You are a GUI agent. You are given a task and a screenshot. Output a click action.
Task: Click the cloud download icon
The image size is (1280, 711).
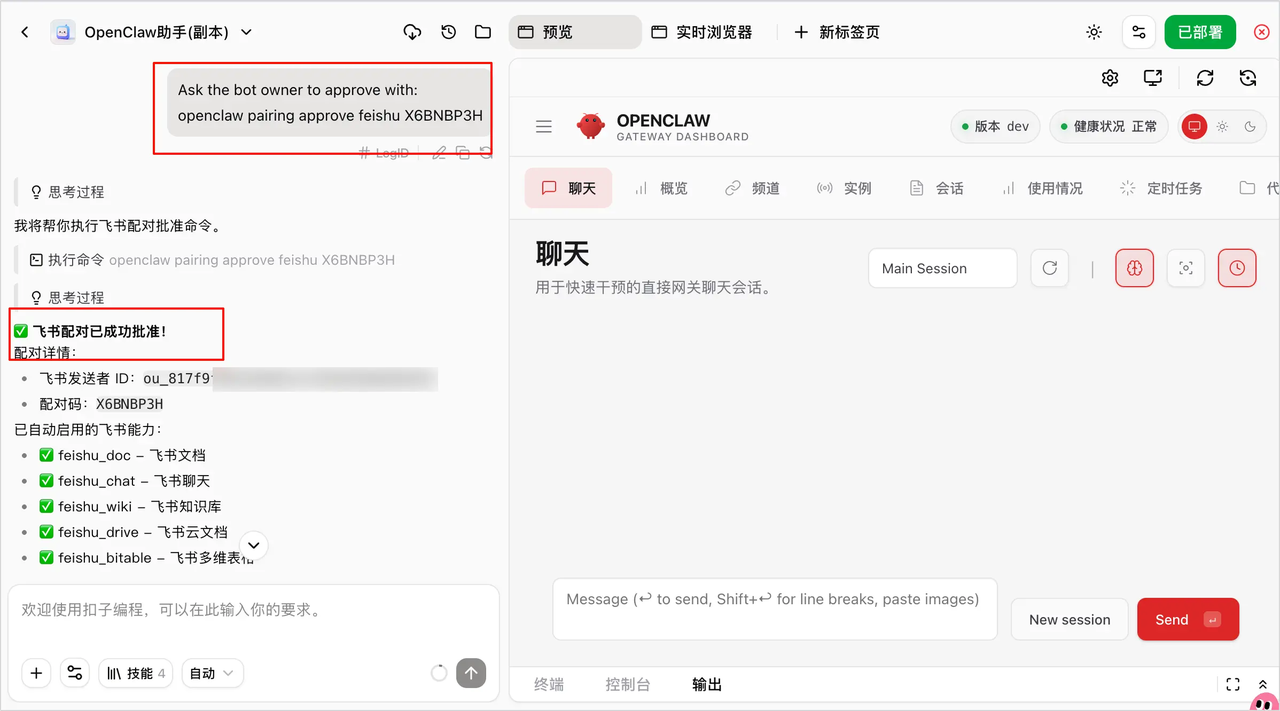click(x=412, y=32)
